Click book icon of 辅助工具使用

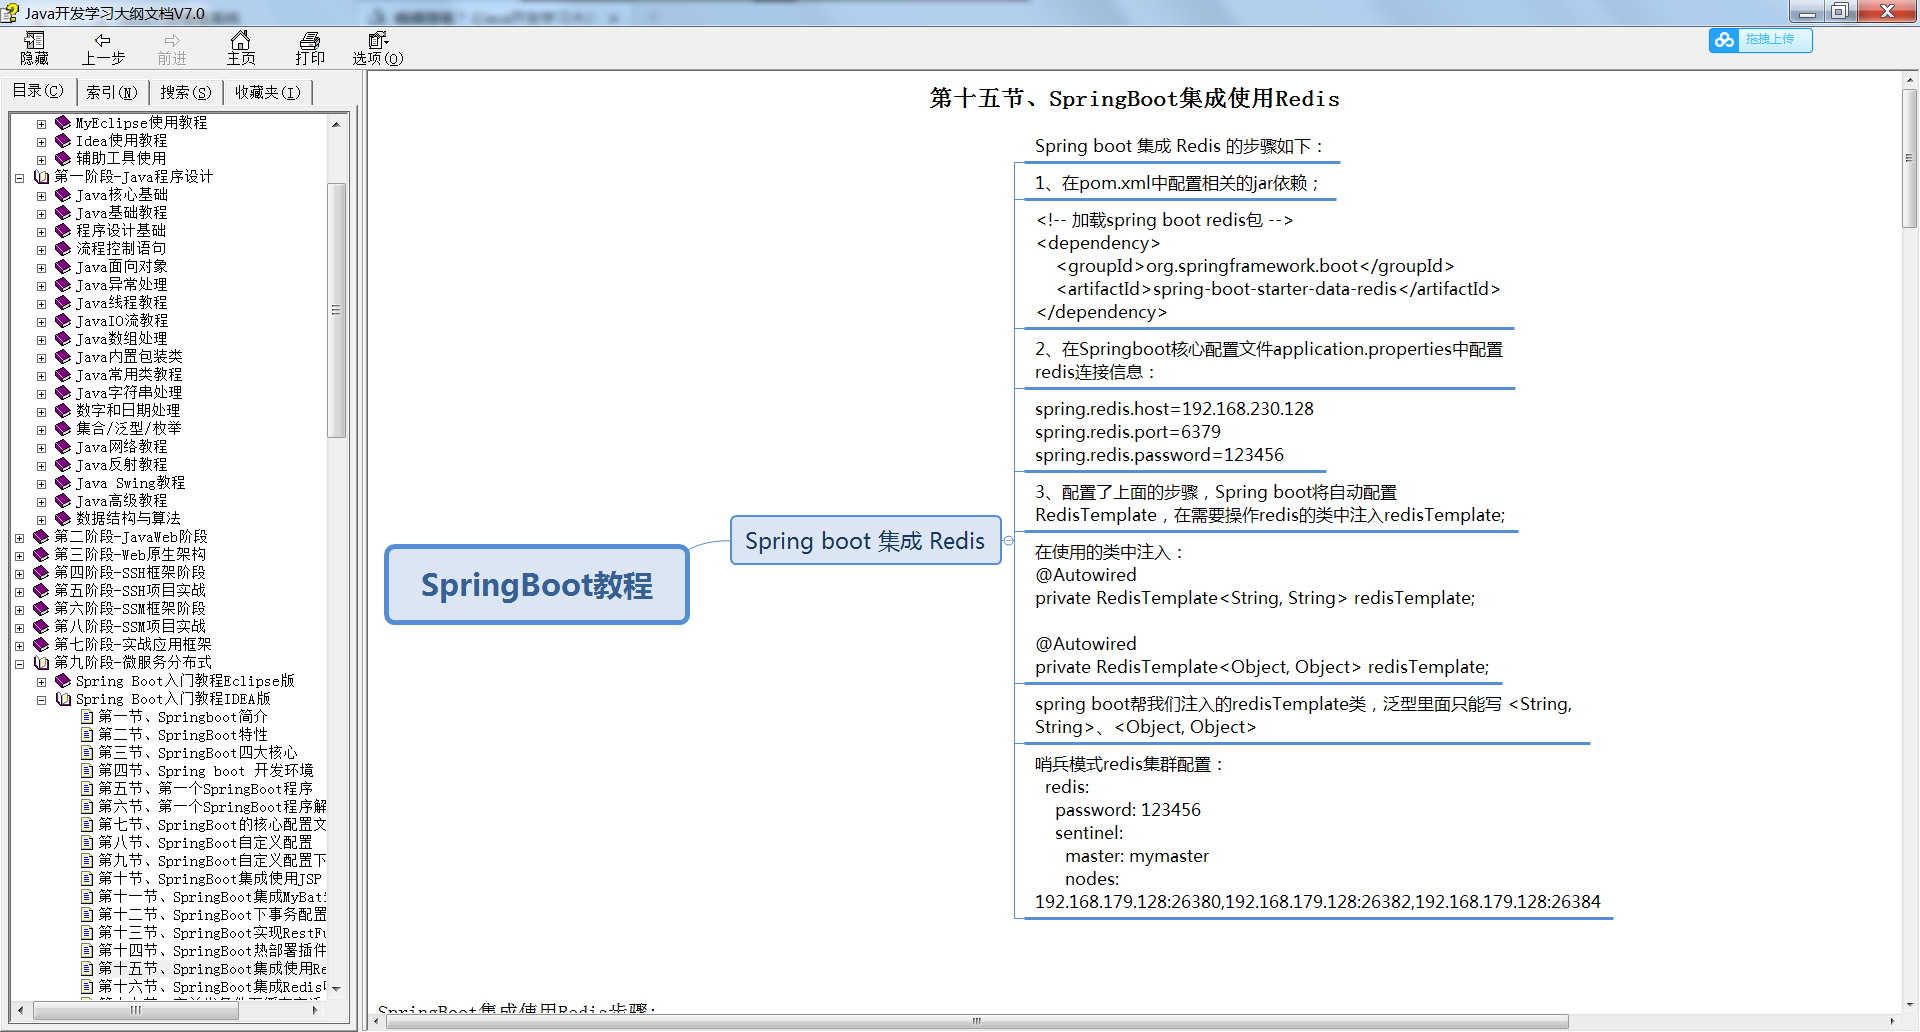(x=63, y=158)
